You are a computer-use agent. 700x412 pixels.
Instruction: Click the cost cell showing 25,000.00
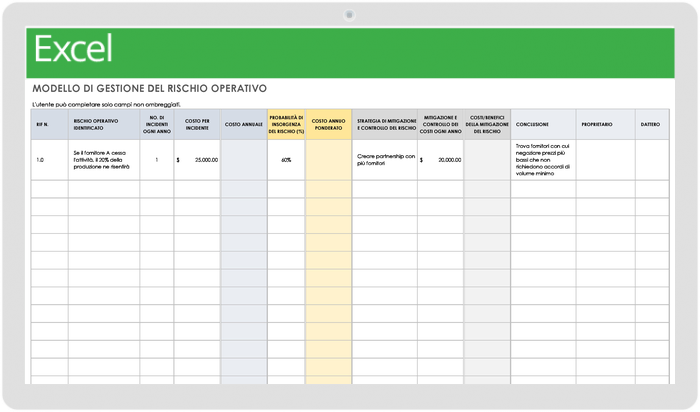coord(197,160)
